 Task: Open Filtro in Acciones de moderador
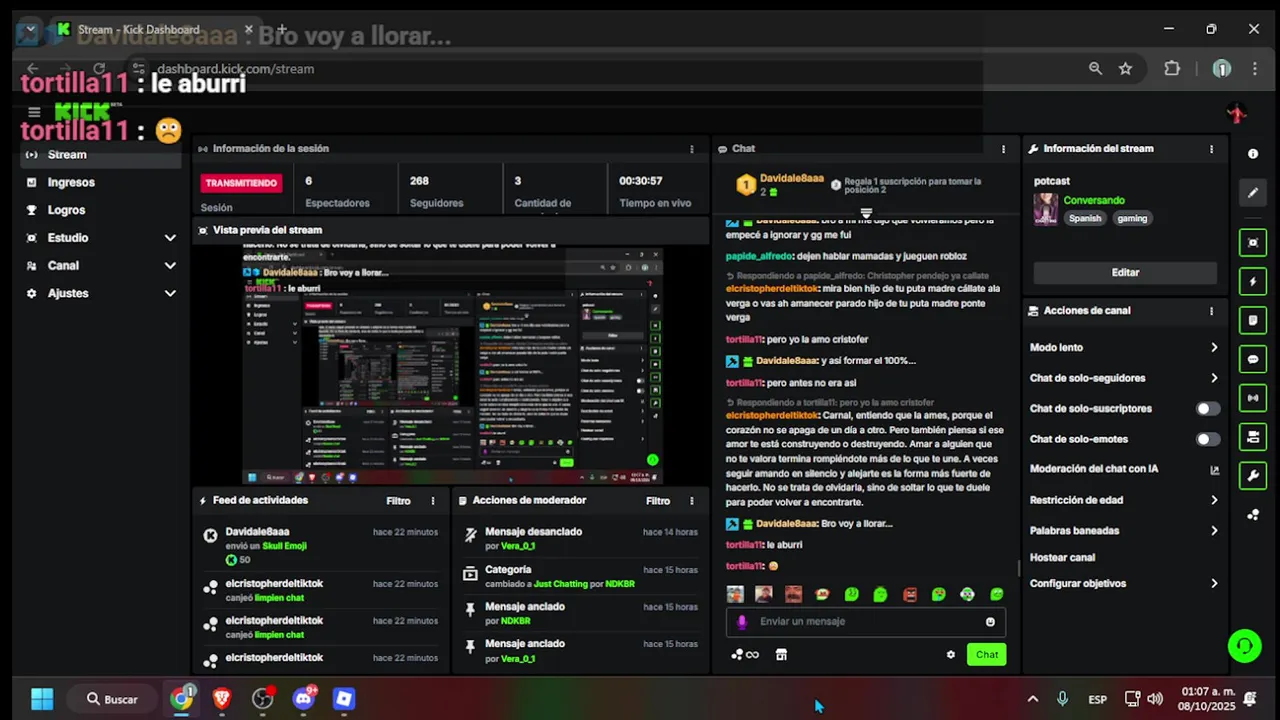[x=658, y=501]
